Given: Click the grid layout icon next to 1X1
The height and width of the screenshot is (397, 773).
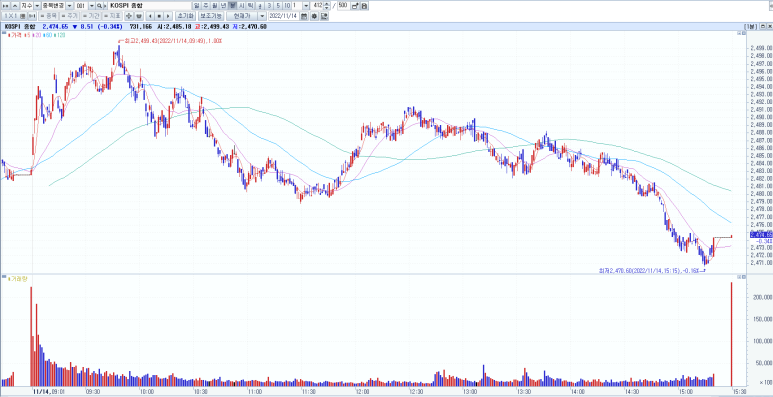Looking at the screenshot, I should pos(23,16).
